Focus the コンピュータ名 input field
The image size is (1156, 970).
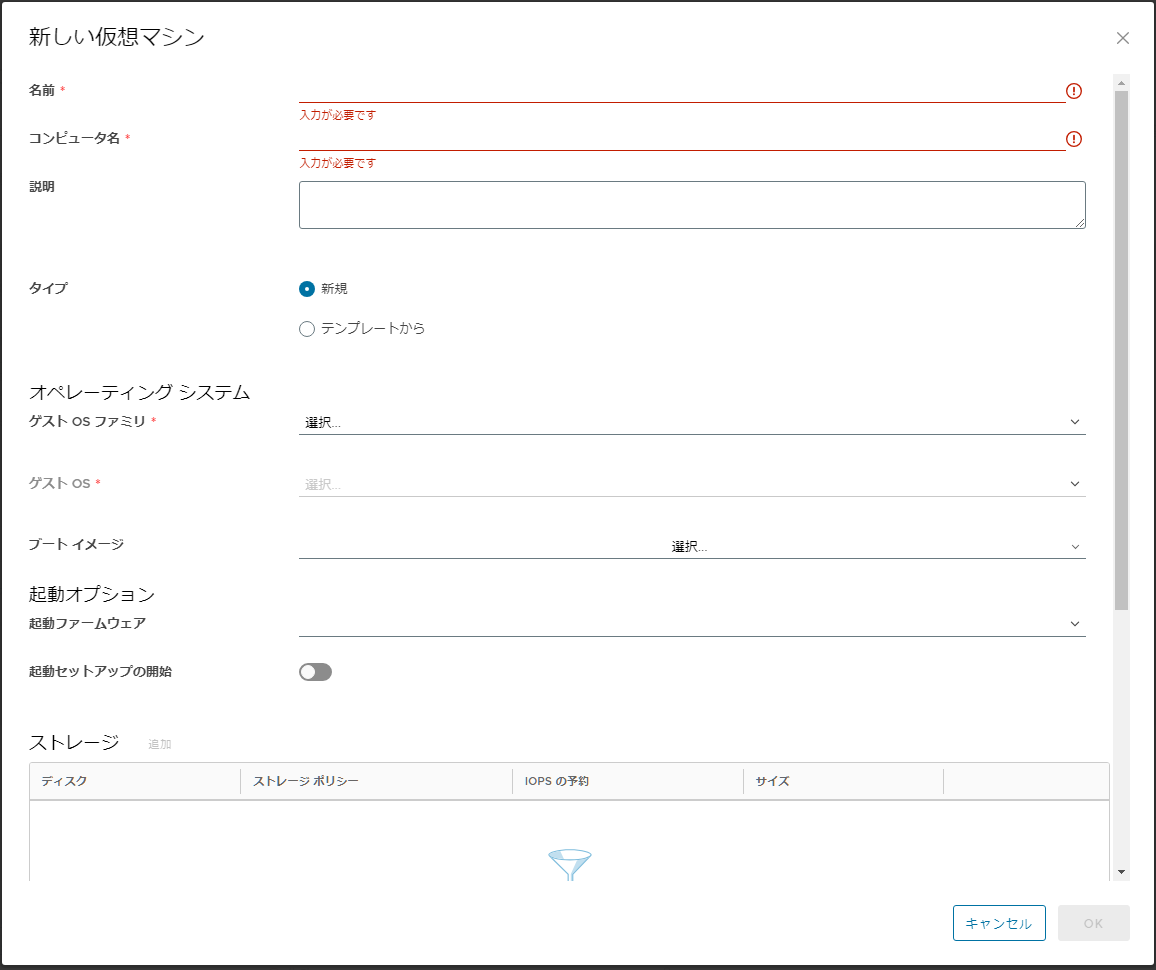682,139
